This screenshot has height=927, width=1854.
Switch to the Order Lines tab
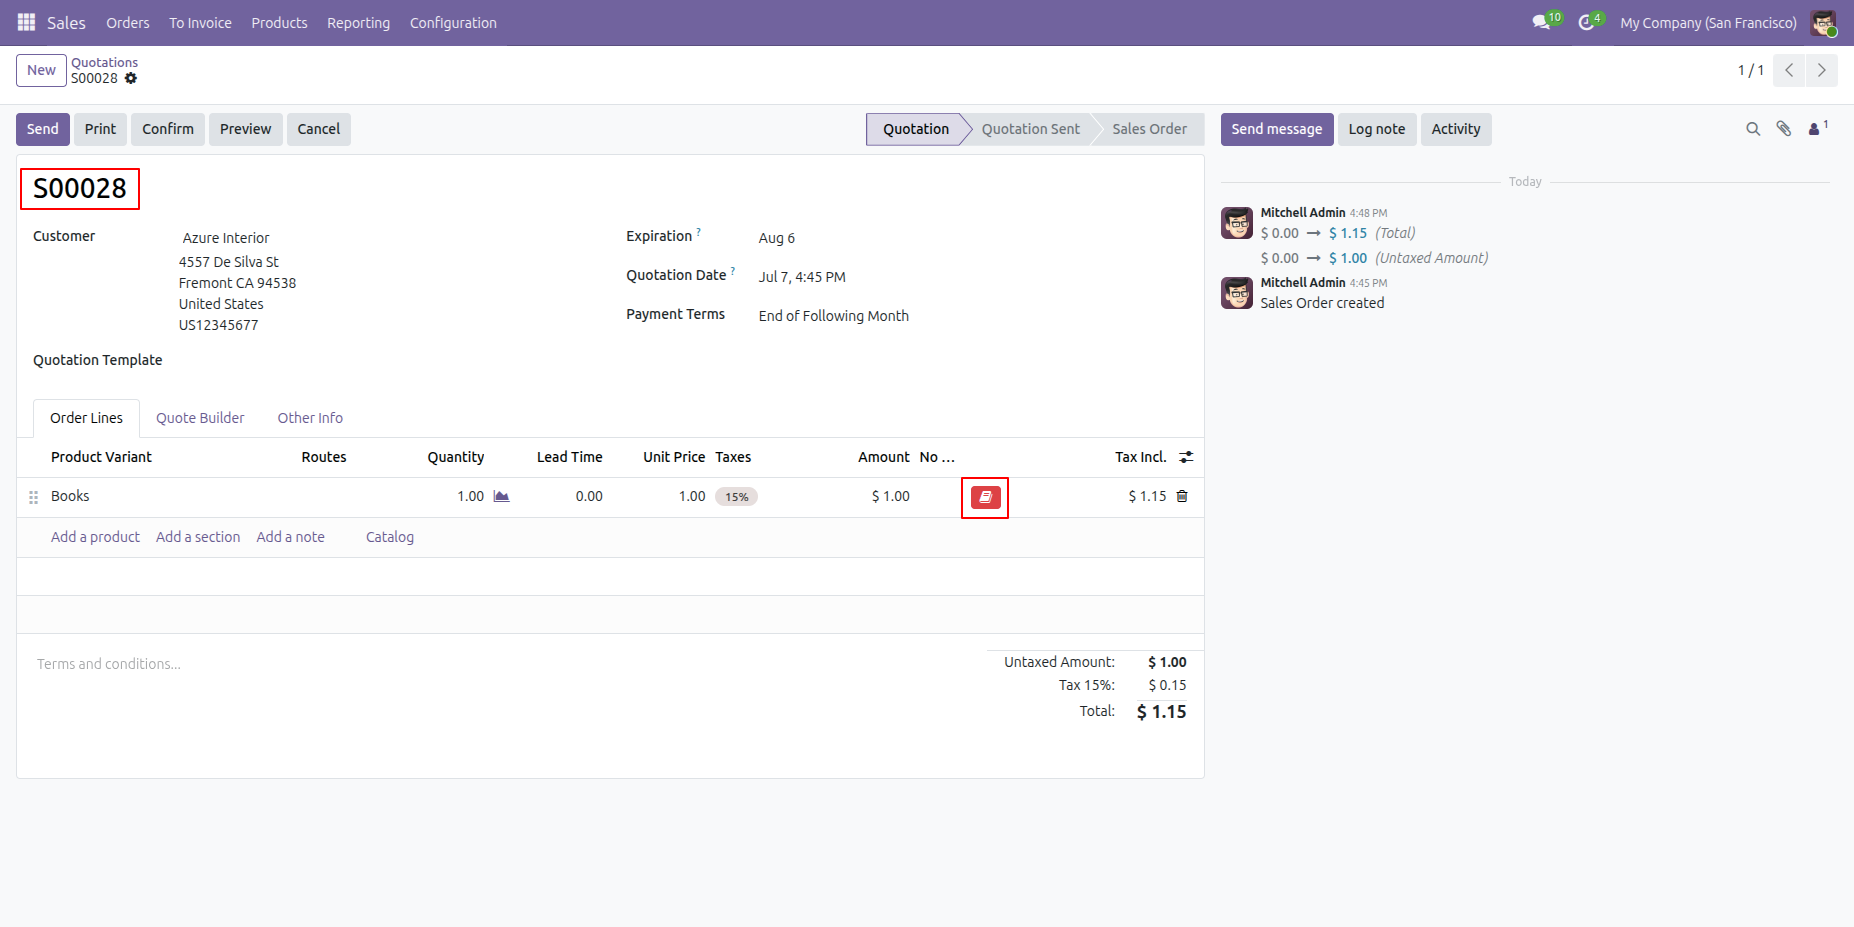(x=87, y=418)
